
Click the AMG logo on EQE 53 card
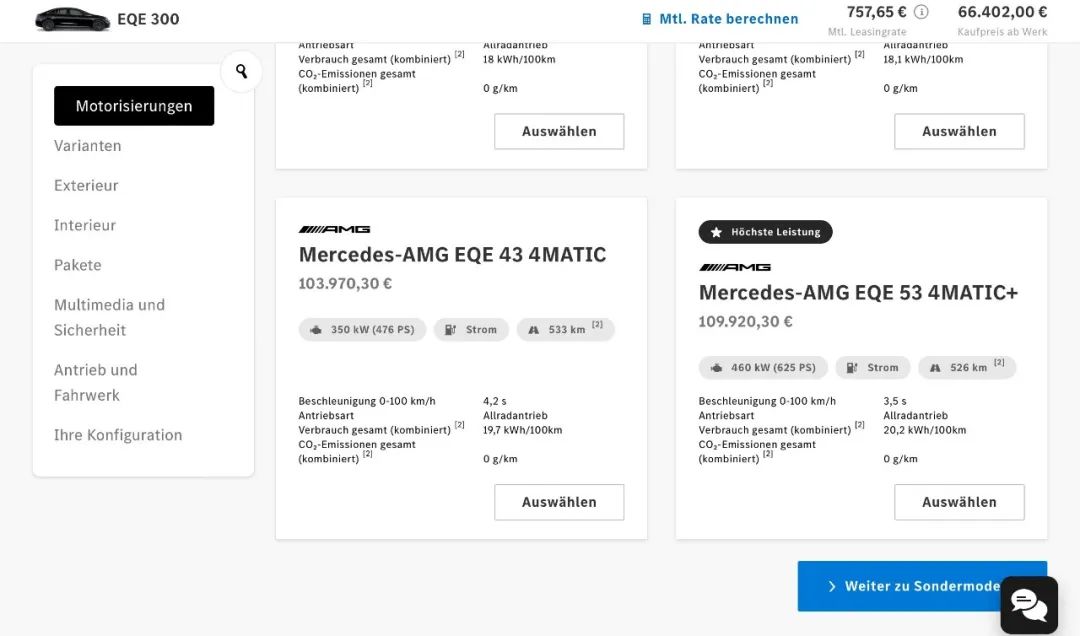734,267
